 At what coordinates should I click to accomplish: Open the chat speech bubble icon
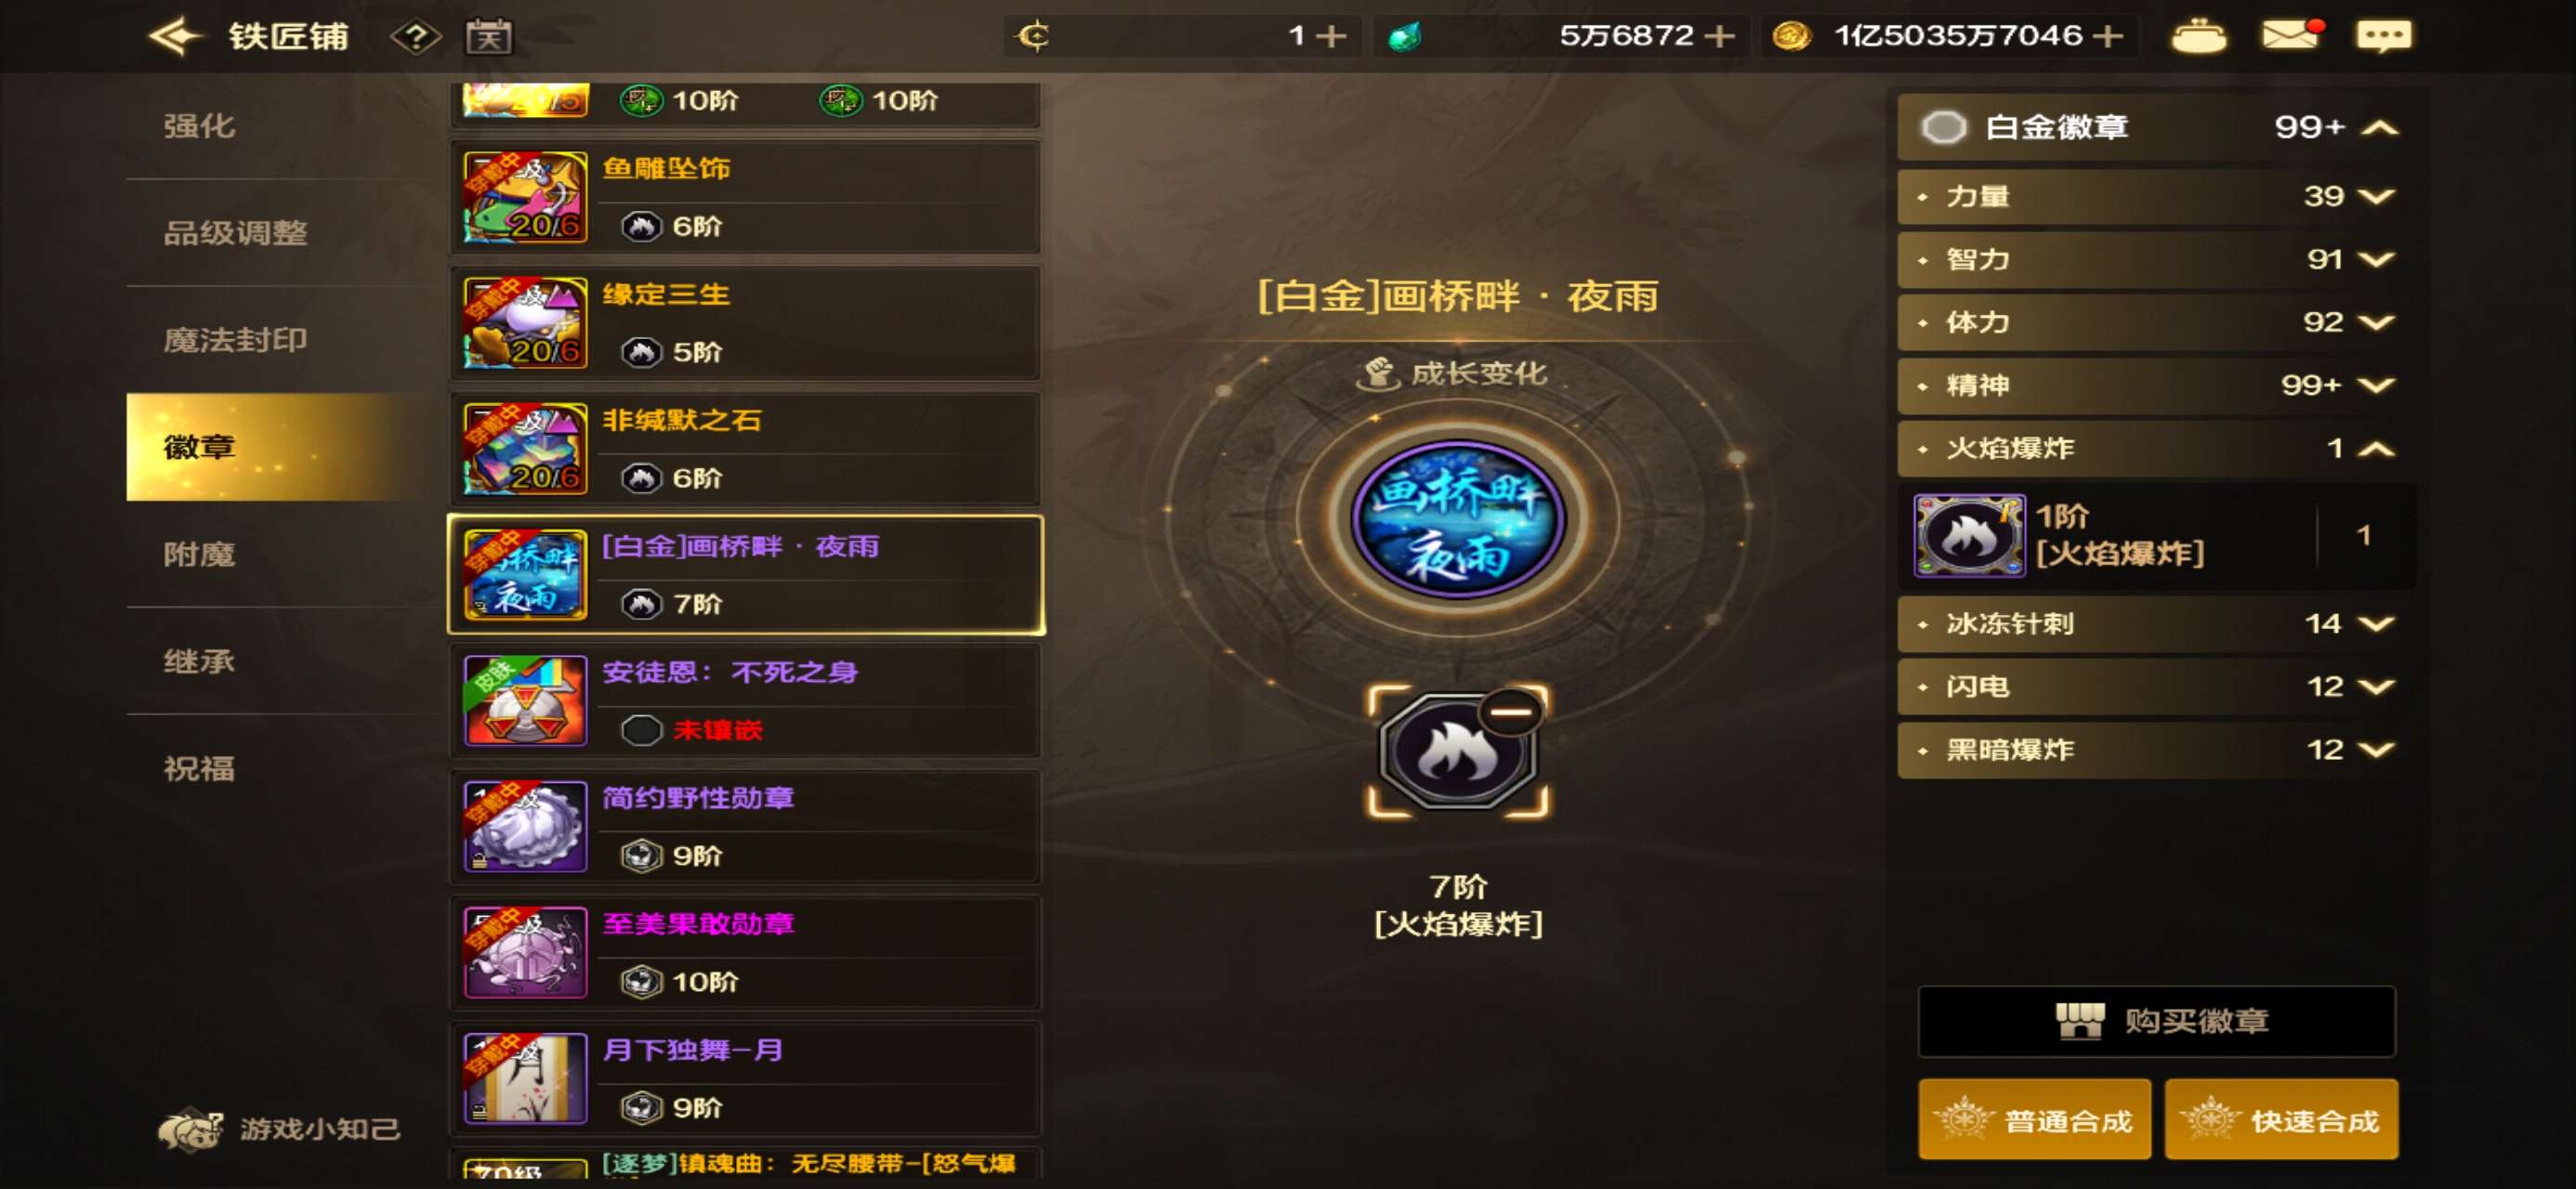coord(2384,36)
